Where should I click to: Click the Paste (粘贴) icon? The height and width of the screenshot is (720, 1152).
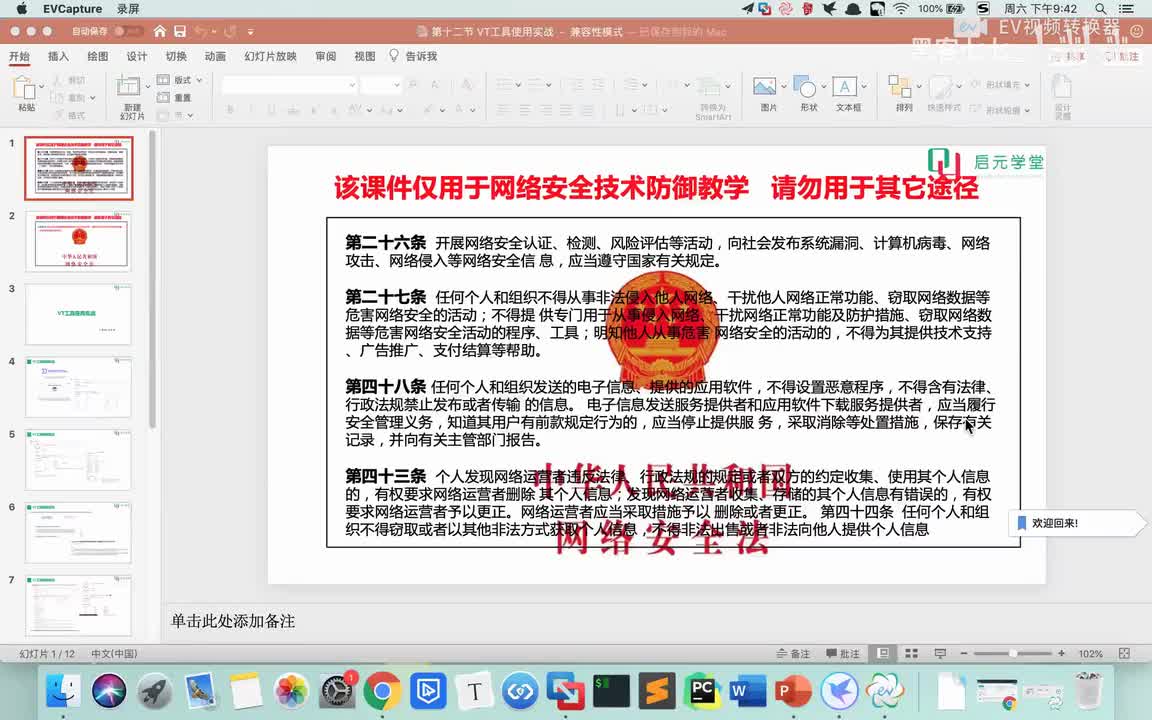(25, 88)
